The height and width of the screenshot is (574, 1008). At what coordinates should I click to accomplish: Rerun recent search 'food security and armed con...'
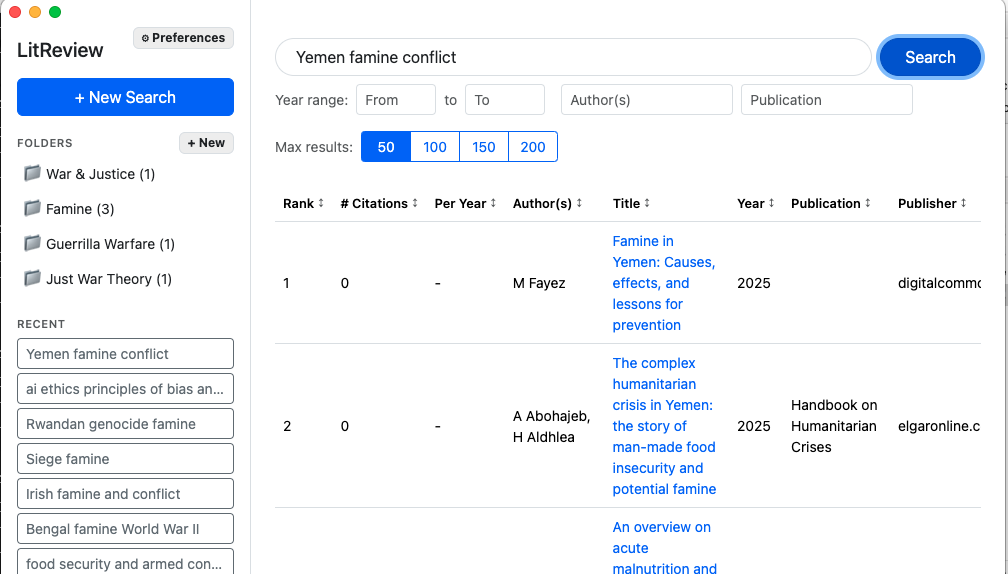(125, 562)
